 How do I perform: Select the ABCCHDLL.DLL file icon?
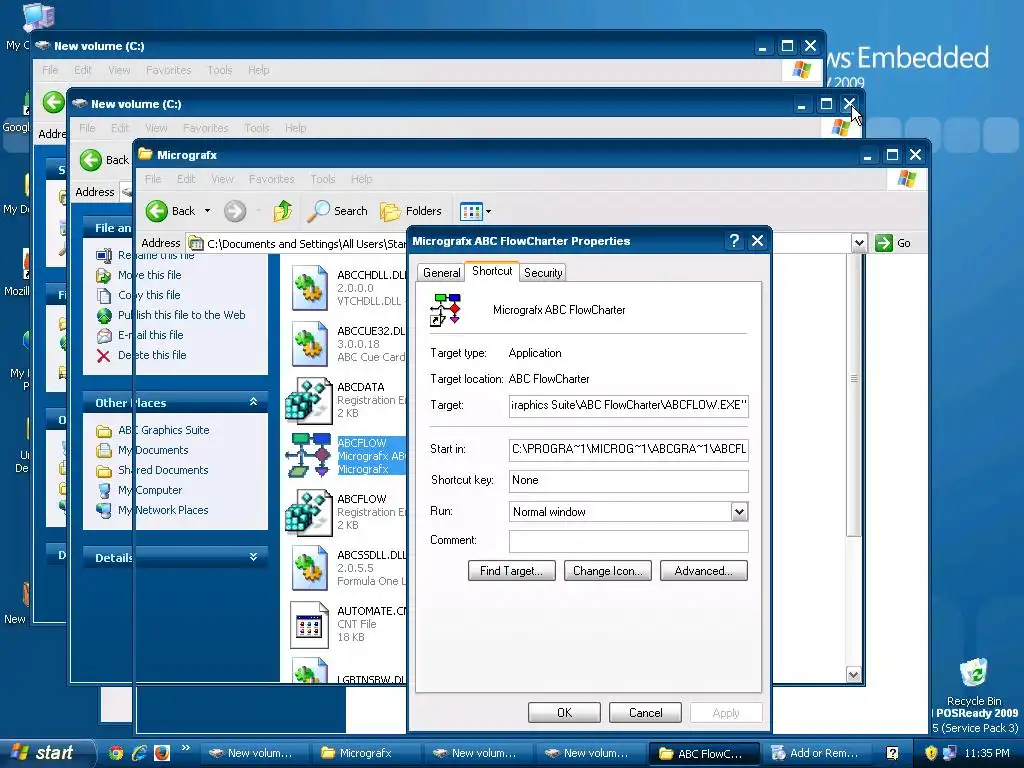pos(310,287)
